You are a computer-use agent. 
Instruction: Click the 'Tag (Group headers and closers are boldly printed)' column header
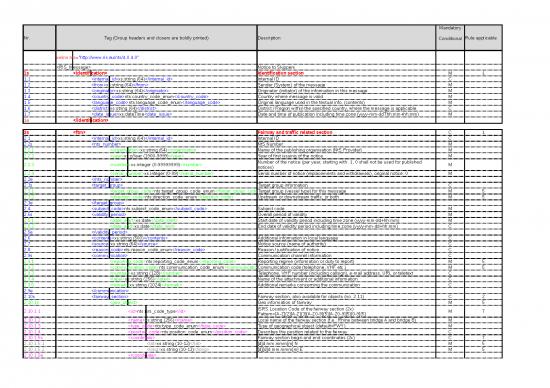(x=156, y=38)
